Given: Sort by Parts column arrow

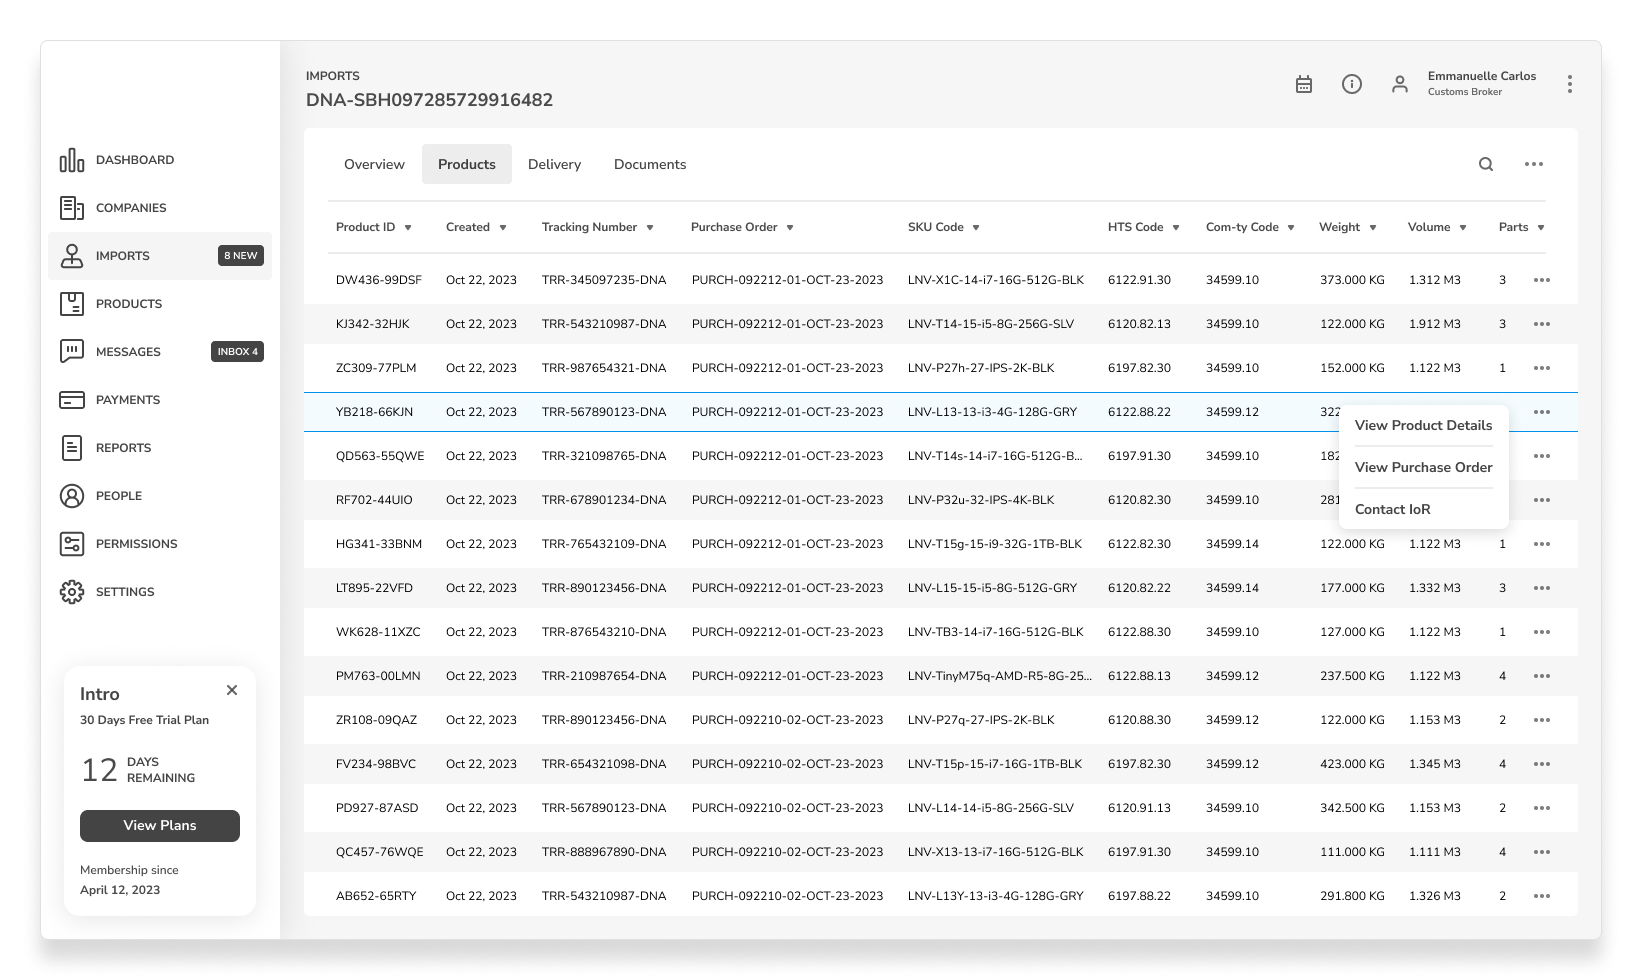Looking at the screenshot, I should pyautogui.click(x=1541, y=228).
